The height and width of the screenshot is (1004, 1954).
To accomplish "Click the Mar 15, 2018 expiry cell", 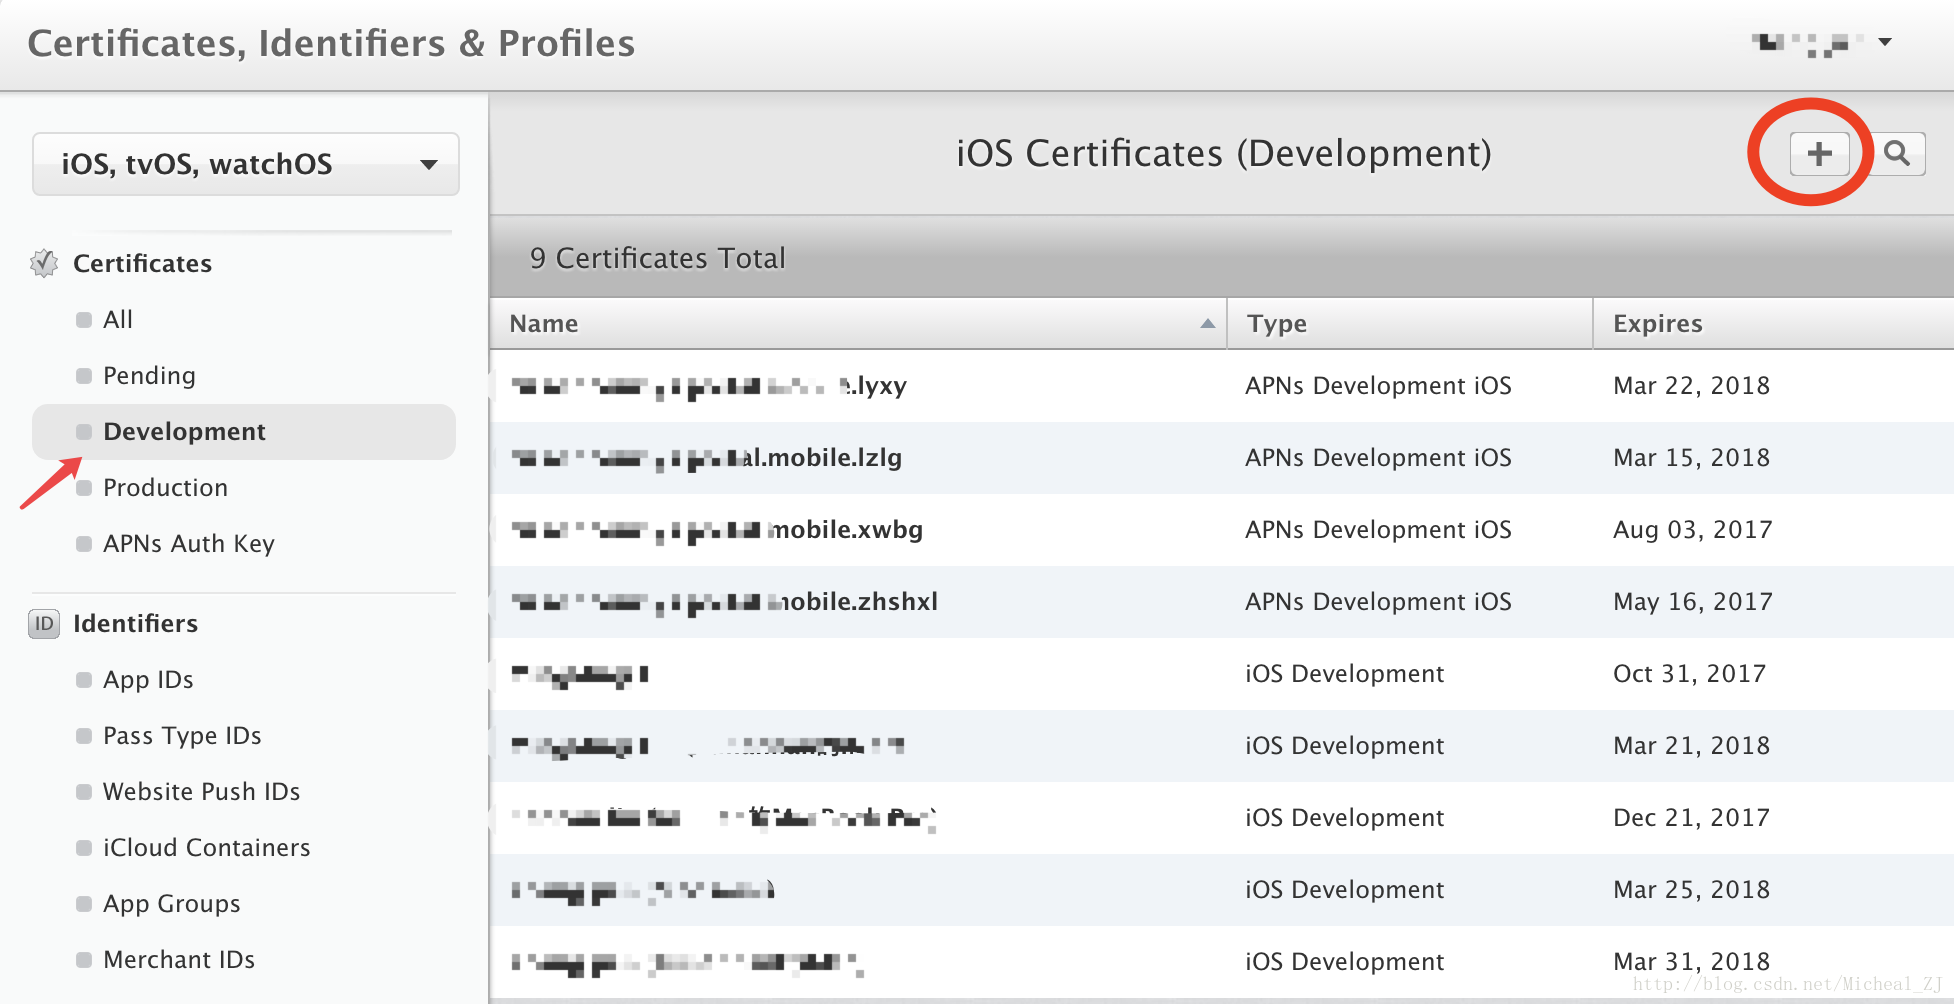I will [1691, 457].
